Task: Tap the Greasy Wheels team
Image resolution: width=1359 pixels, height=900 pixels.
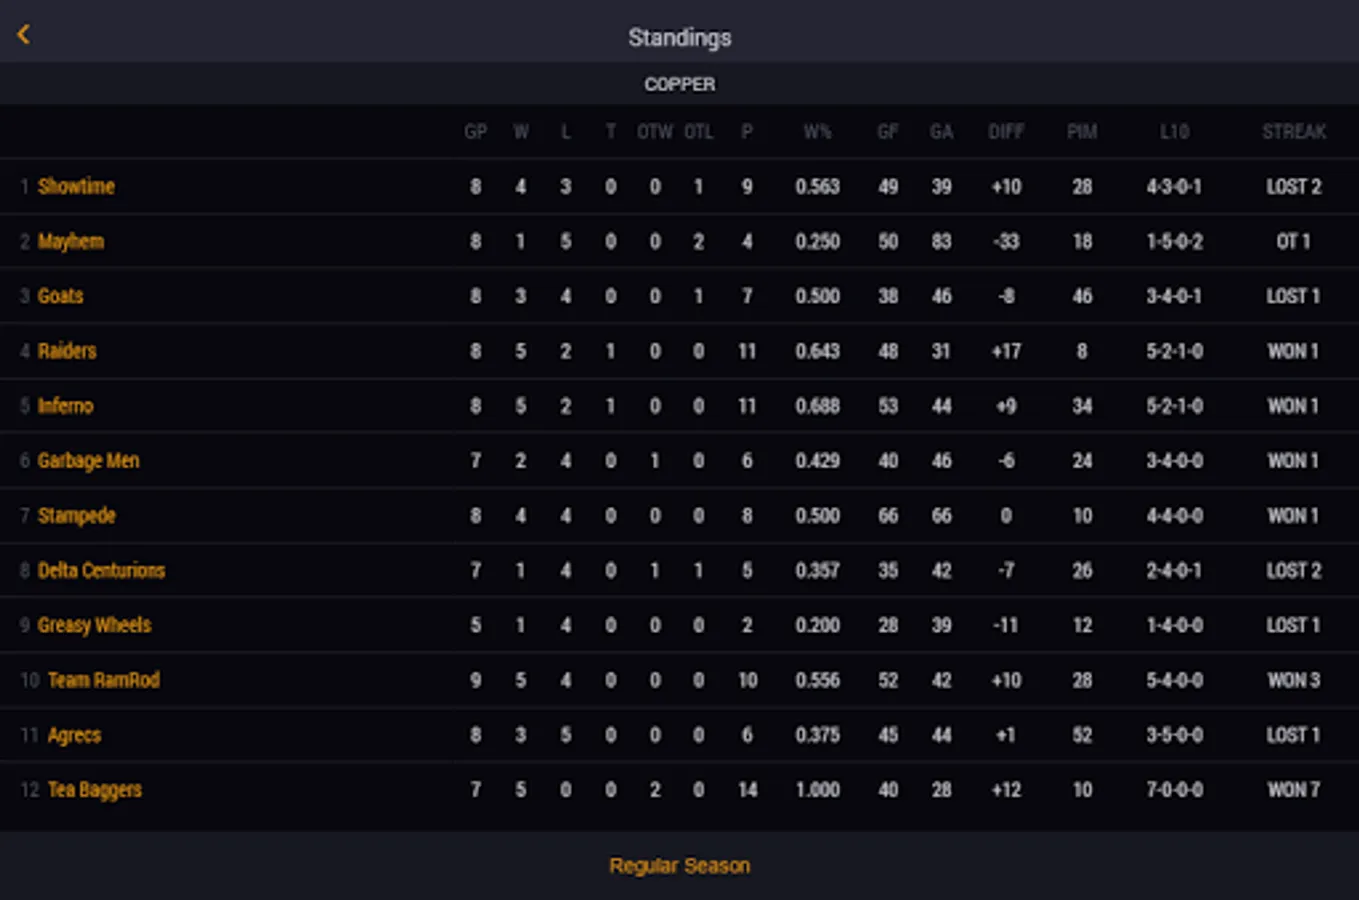Action: pos(94,626)
